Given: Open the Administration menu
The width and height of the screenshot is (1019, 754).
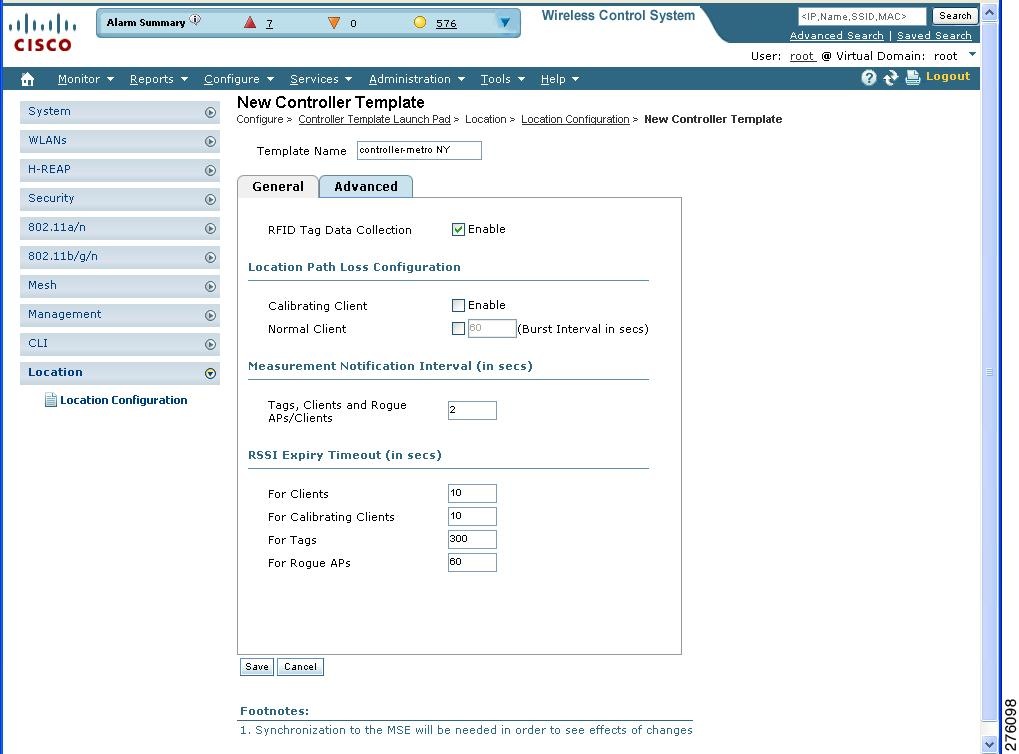Looking at the screenshot, I should click(x=417, y=79).
